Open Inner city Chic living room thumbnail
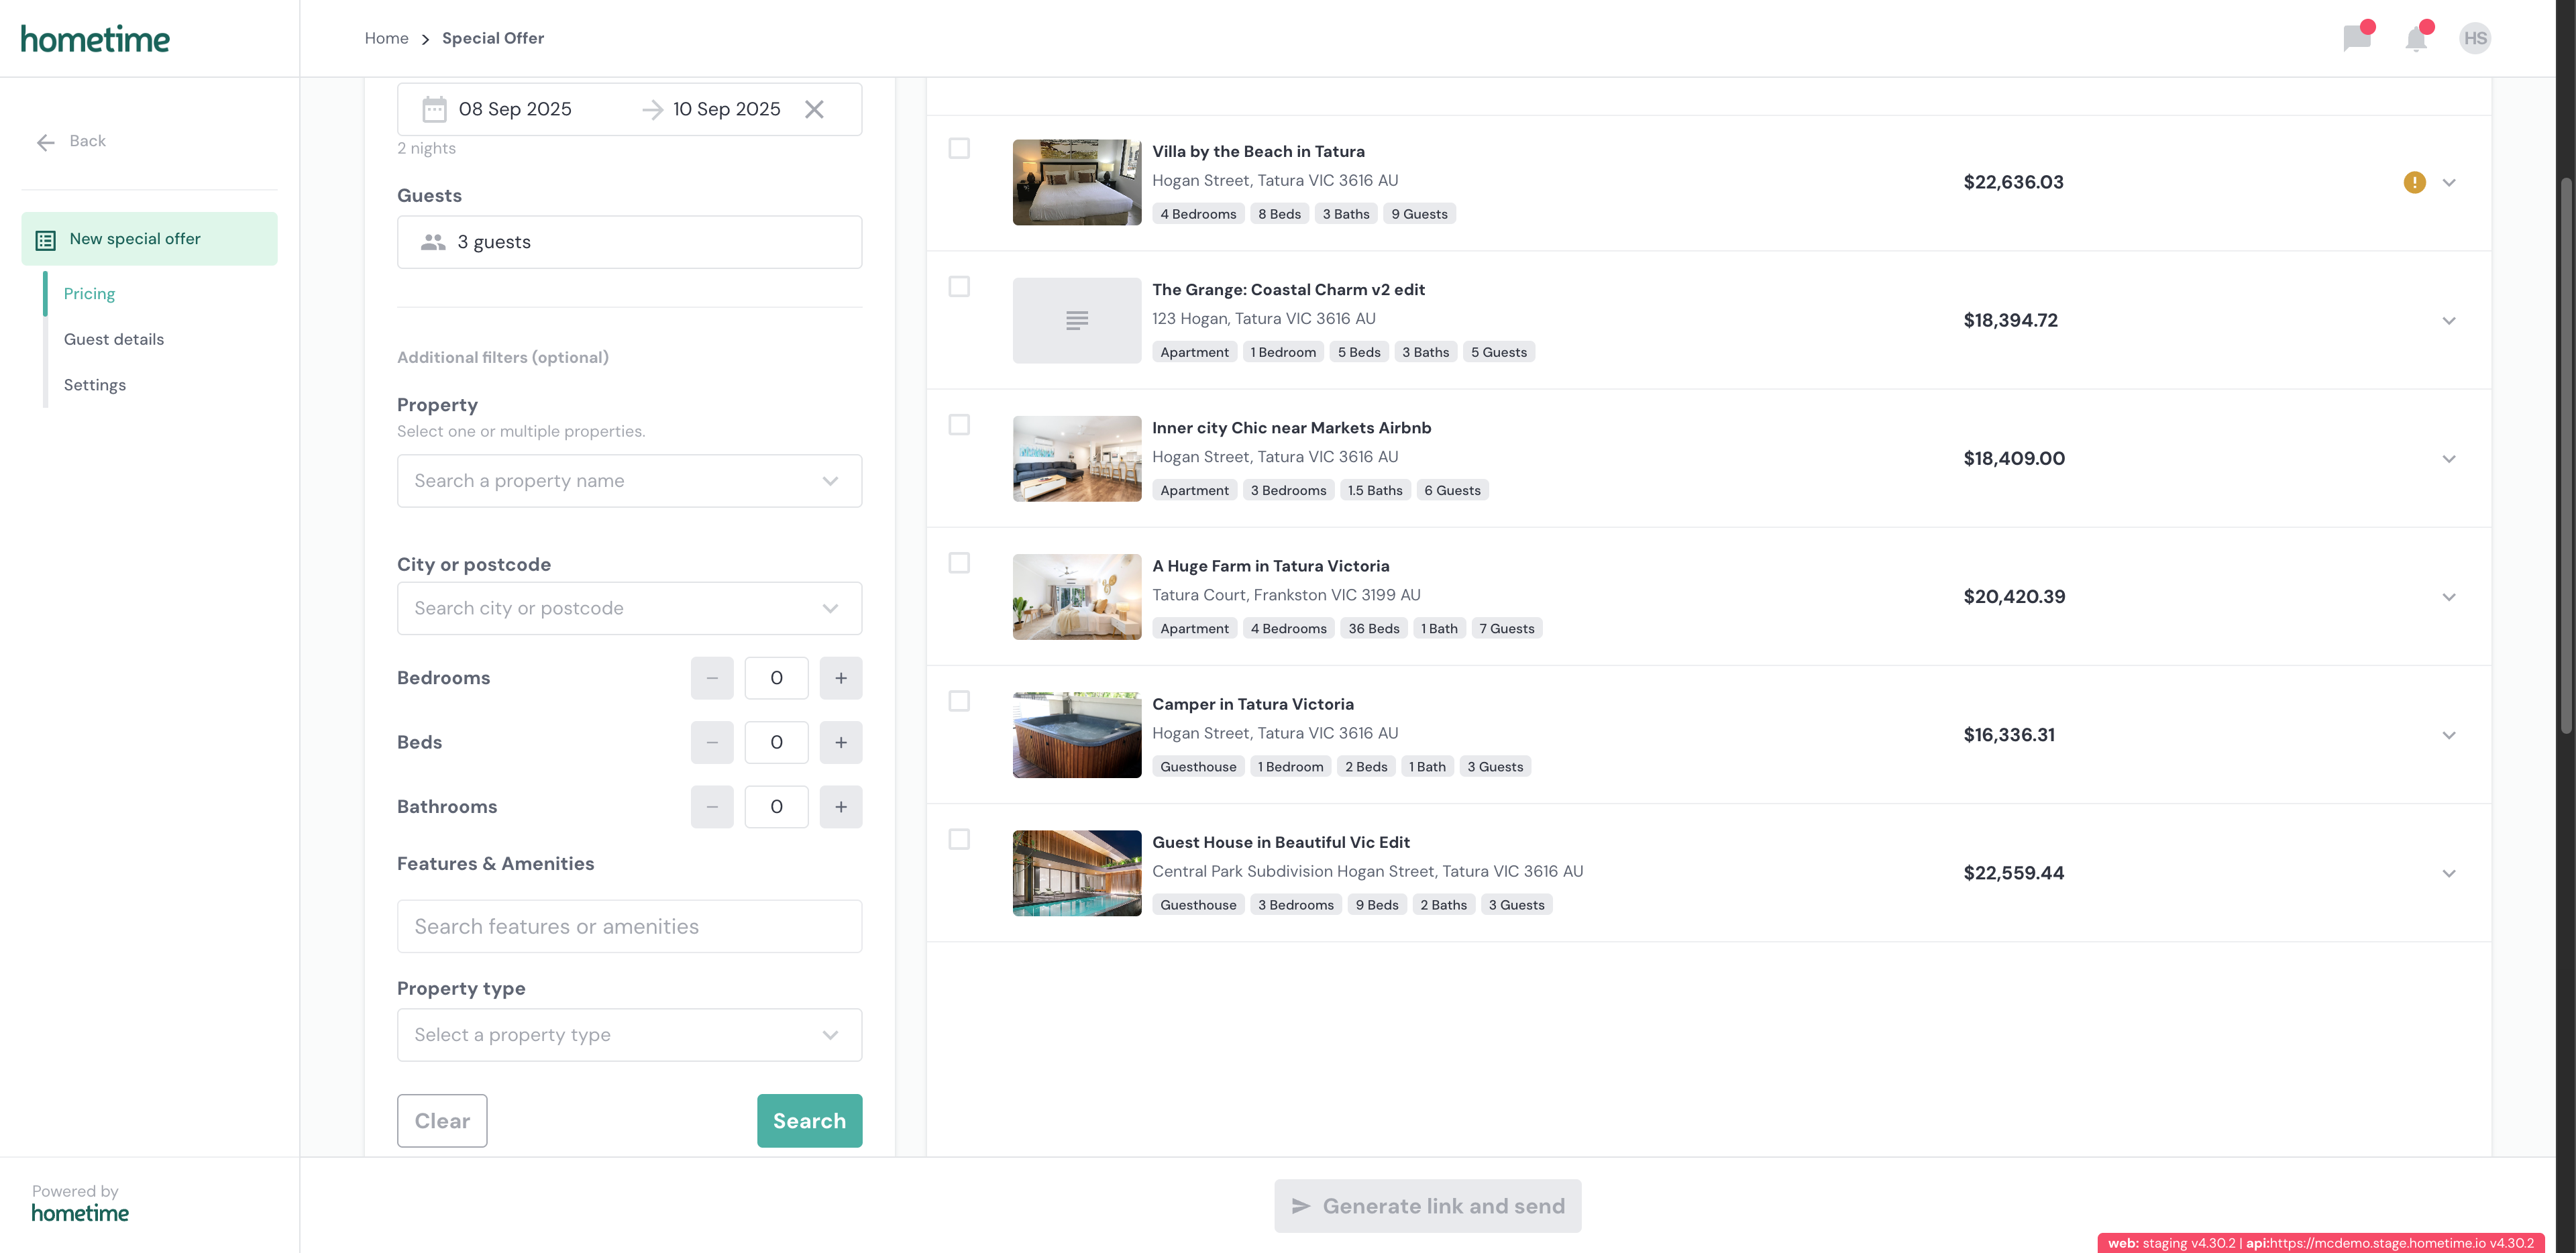 point(1076,459)
